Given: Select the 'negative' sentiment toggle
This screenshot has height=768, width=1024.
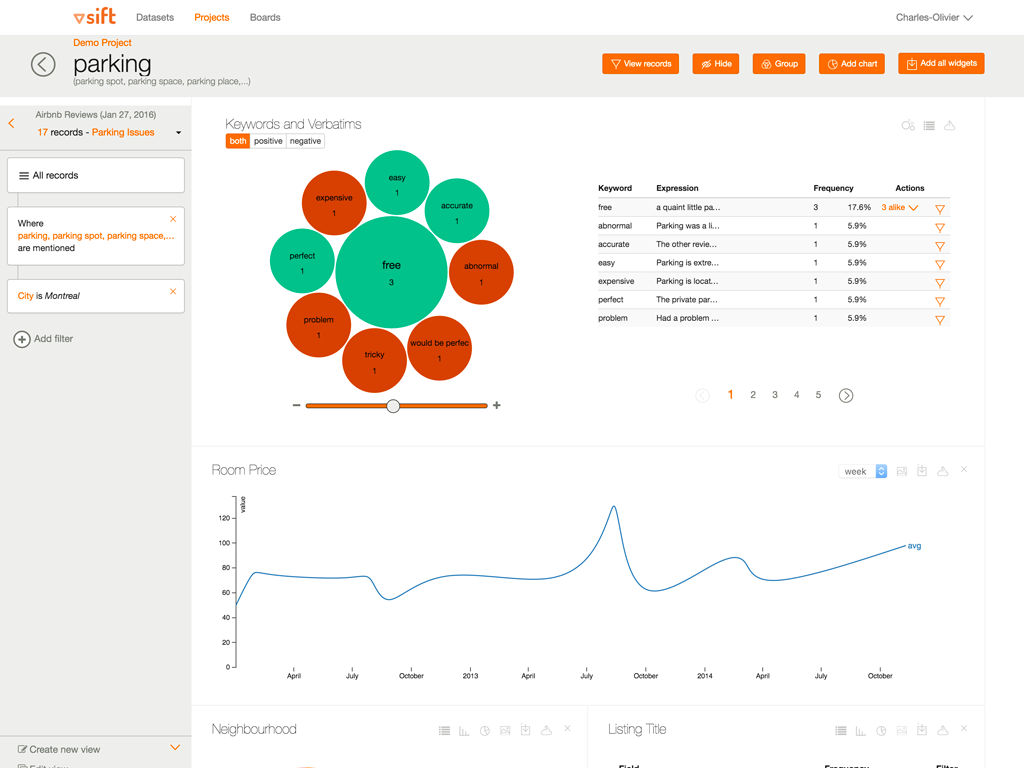Looking at the screenshot, I should [x=305, y=141].
